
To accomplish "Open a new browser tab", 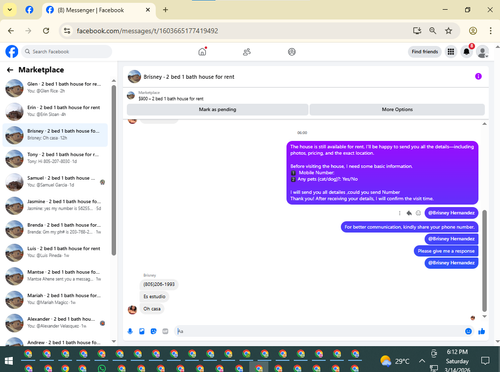I will pos(165,10).
